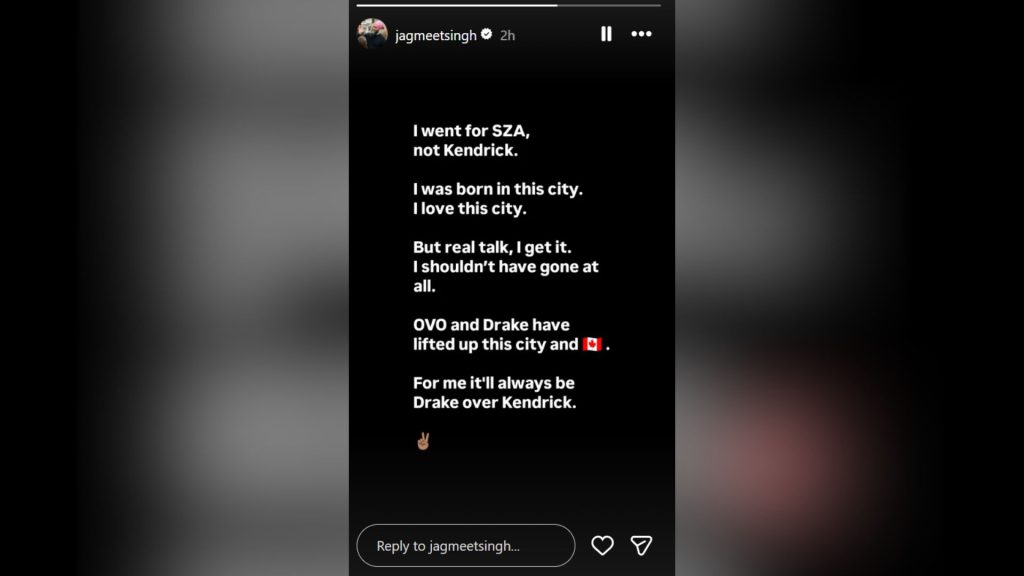Viewport: 1024px width, 576px height.
Task: Click the "I was born in this city." line
Action: (x=497, y=189)
